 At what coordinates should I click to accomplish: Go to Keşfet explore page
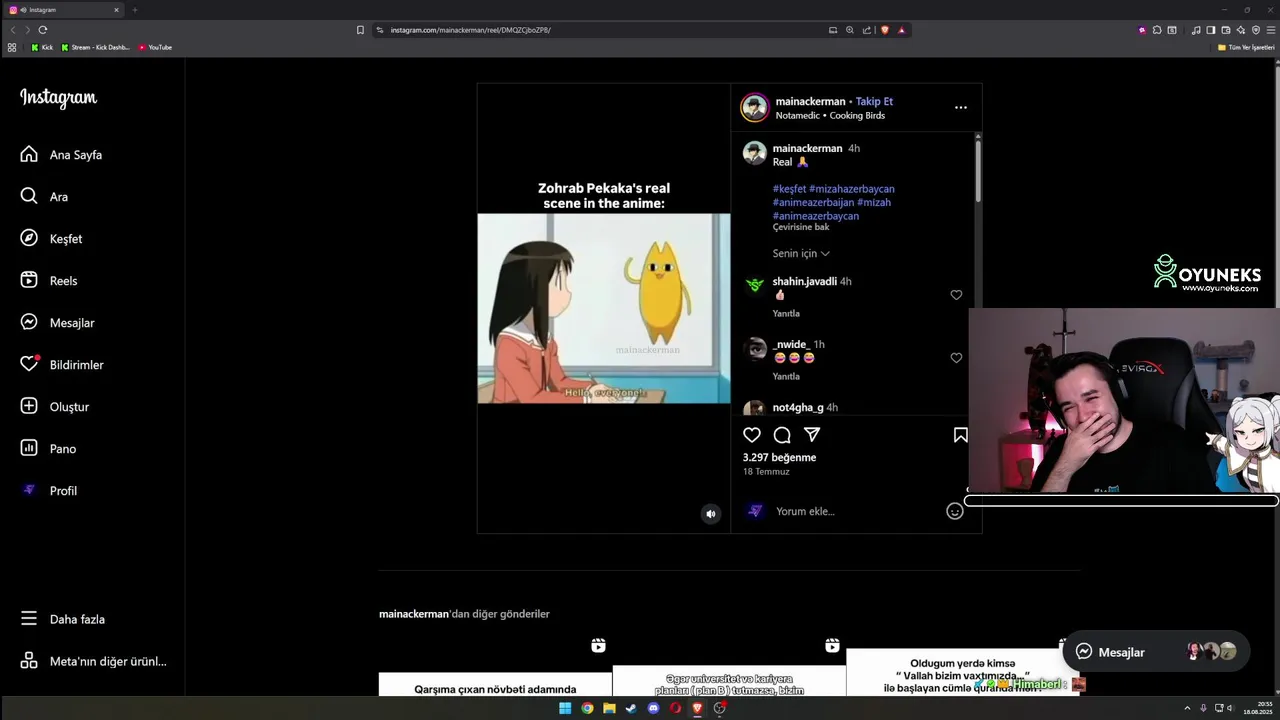[x=52, y=239]
